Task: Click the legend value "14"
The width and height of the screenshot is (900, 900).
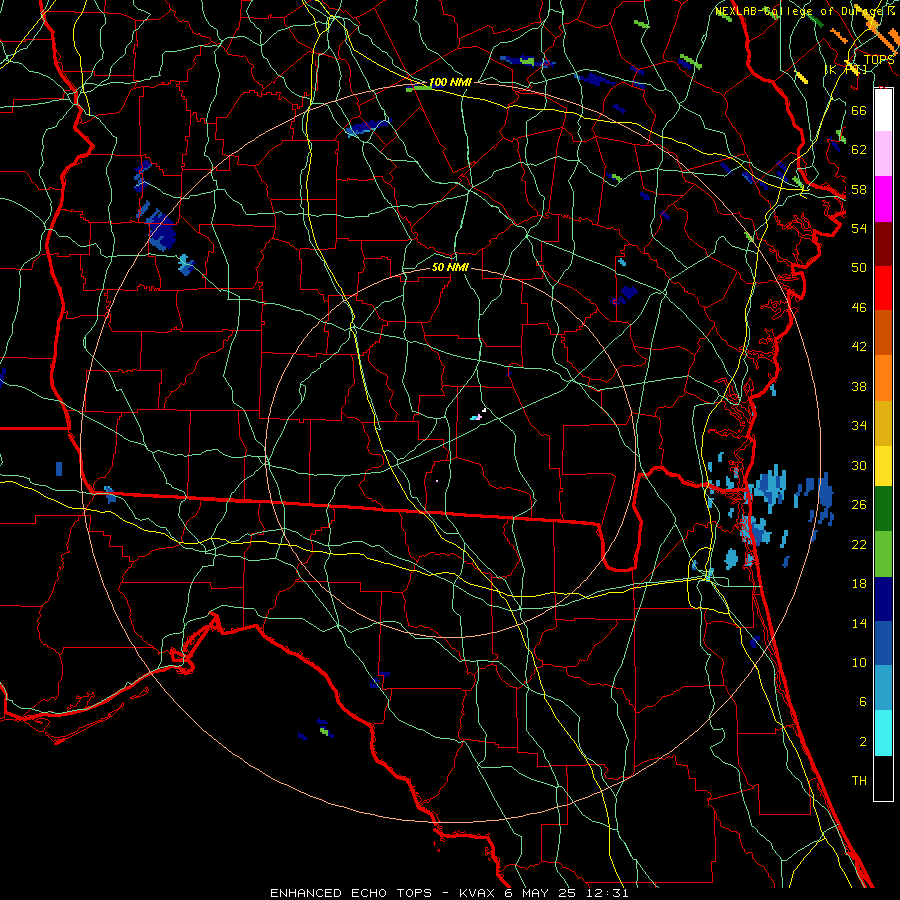Action: point(859,623)
